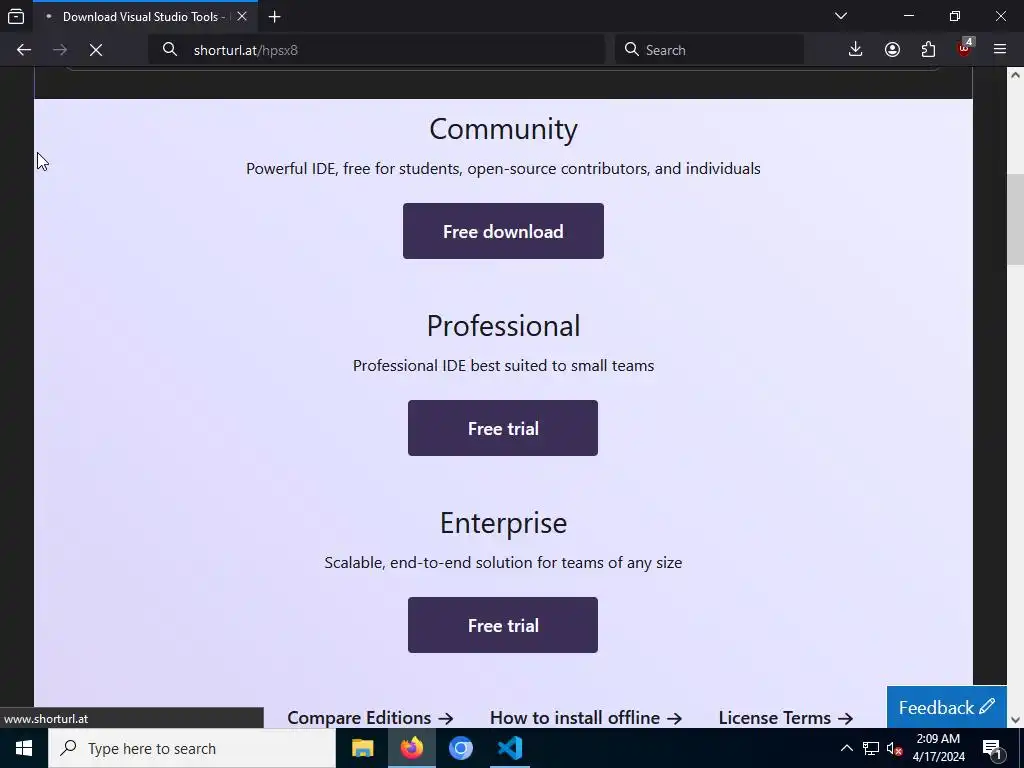Screen dimensions: 1024x768
Task: Show hidden system tray icons
Action: [x=846, y=748]
